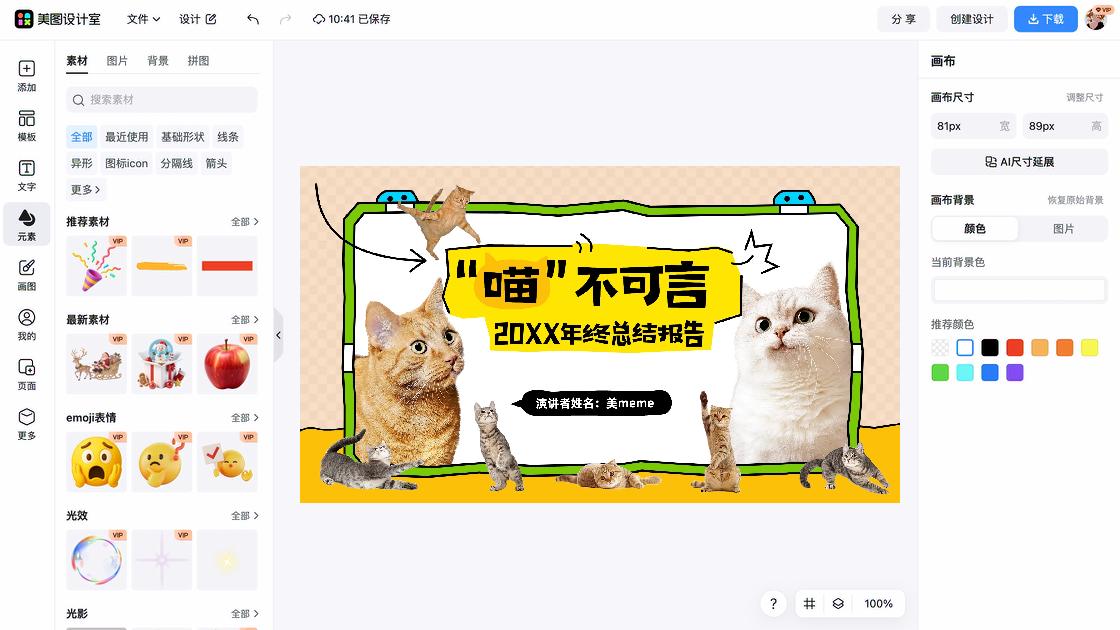Screen dimensions: 1120x630
Task: Switch to the 背景 tab
Action: point(158,61)
